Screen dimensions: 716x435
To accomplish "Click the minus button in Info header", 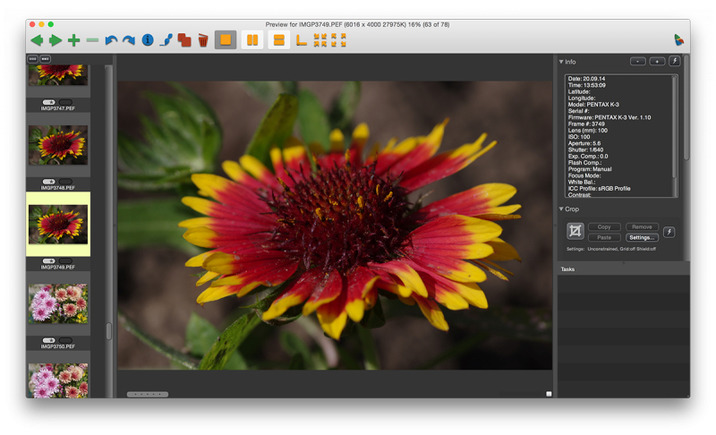I will pos(638,62).
